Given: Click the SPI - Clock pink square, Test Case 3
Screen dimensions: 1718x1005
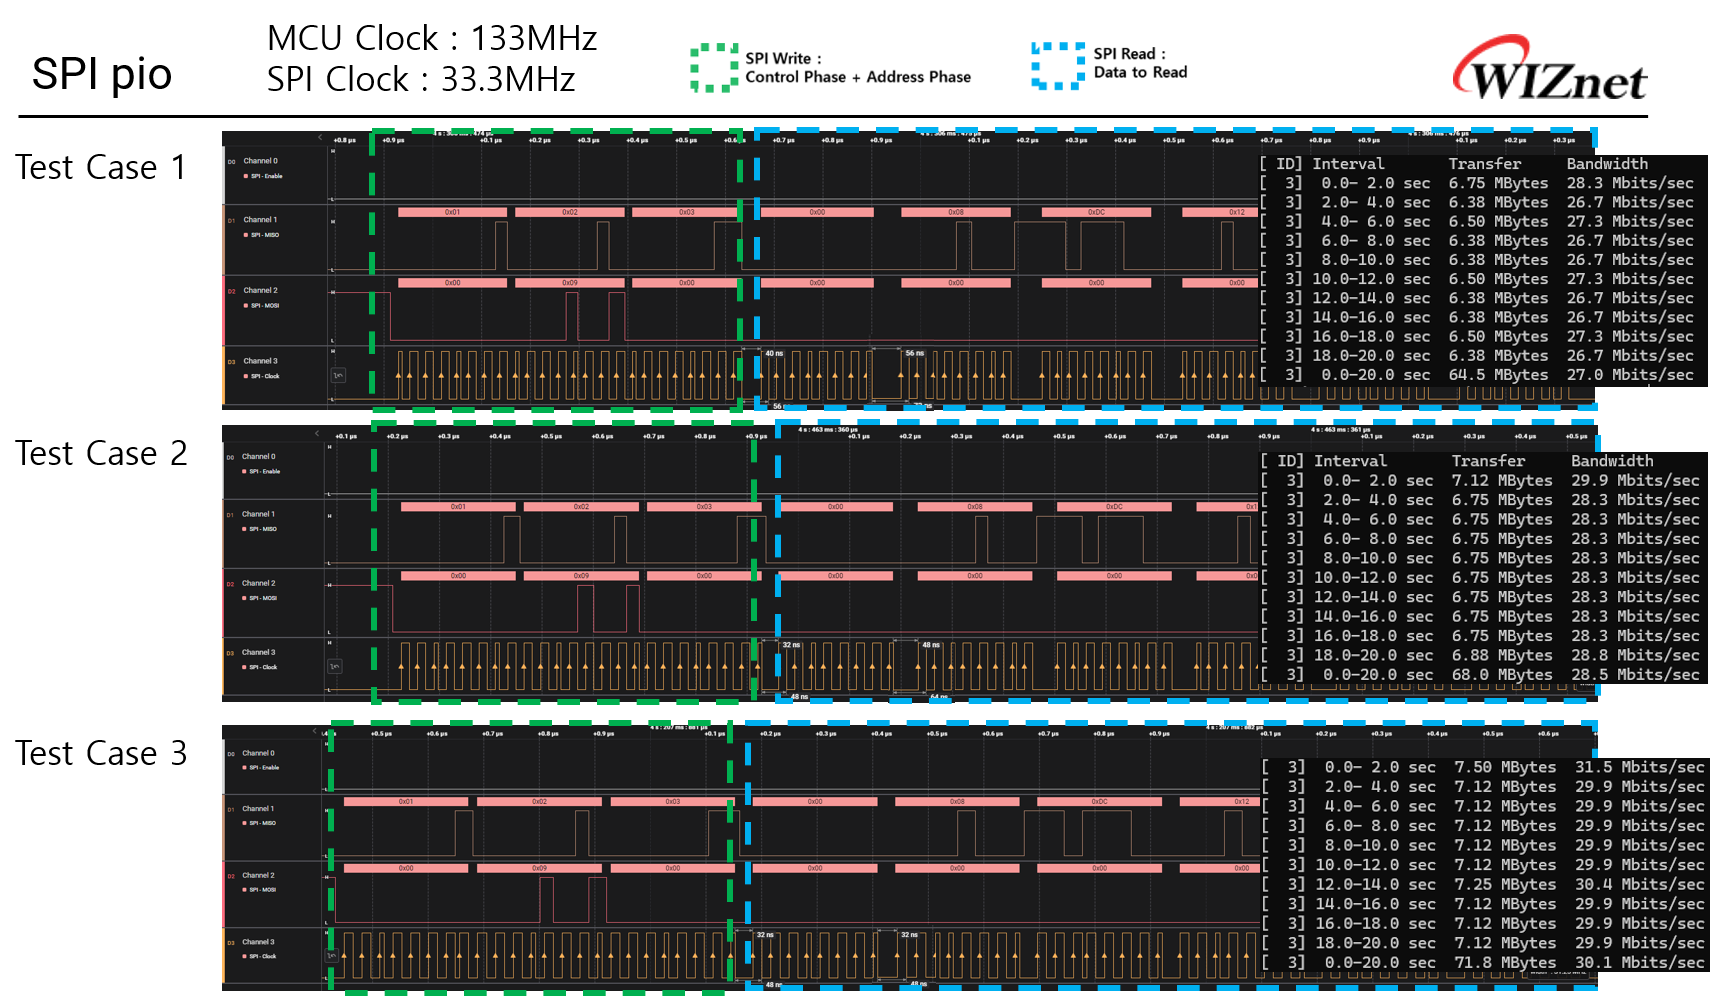Looking at the screenshot, I should tap(243, 956).
